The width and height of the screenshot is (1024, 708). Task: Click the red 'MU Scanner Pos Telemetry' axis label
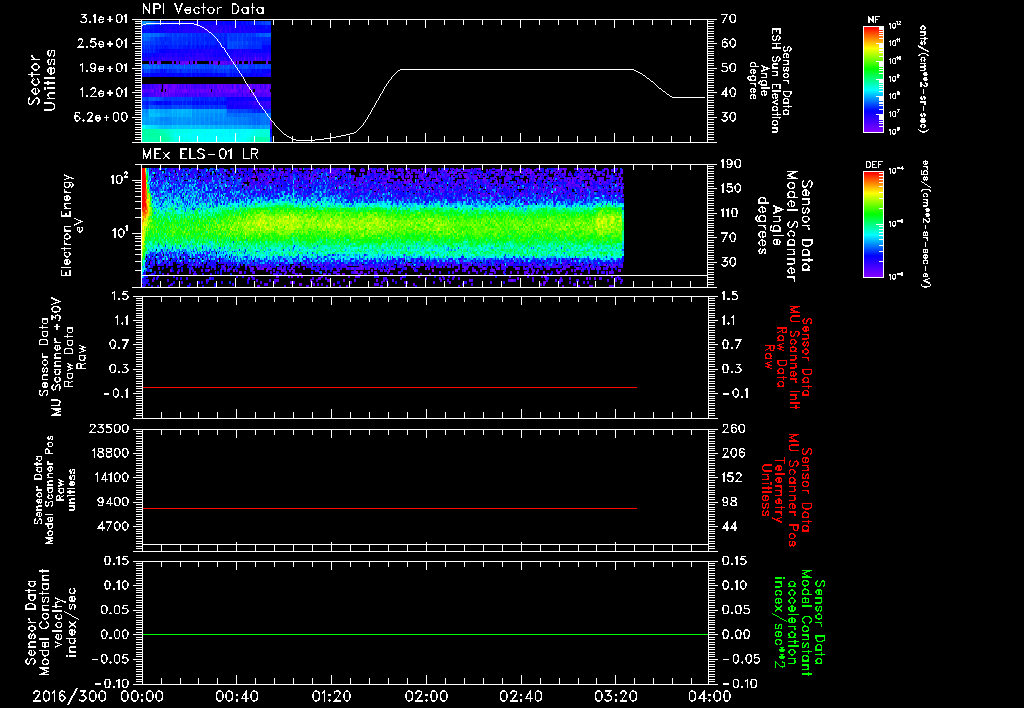[786, 490]
